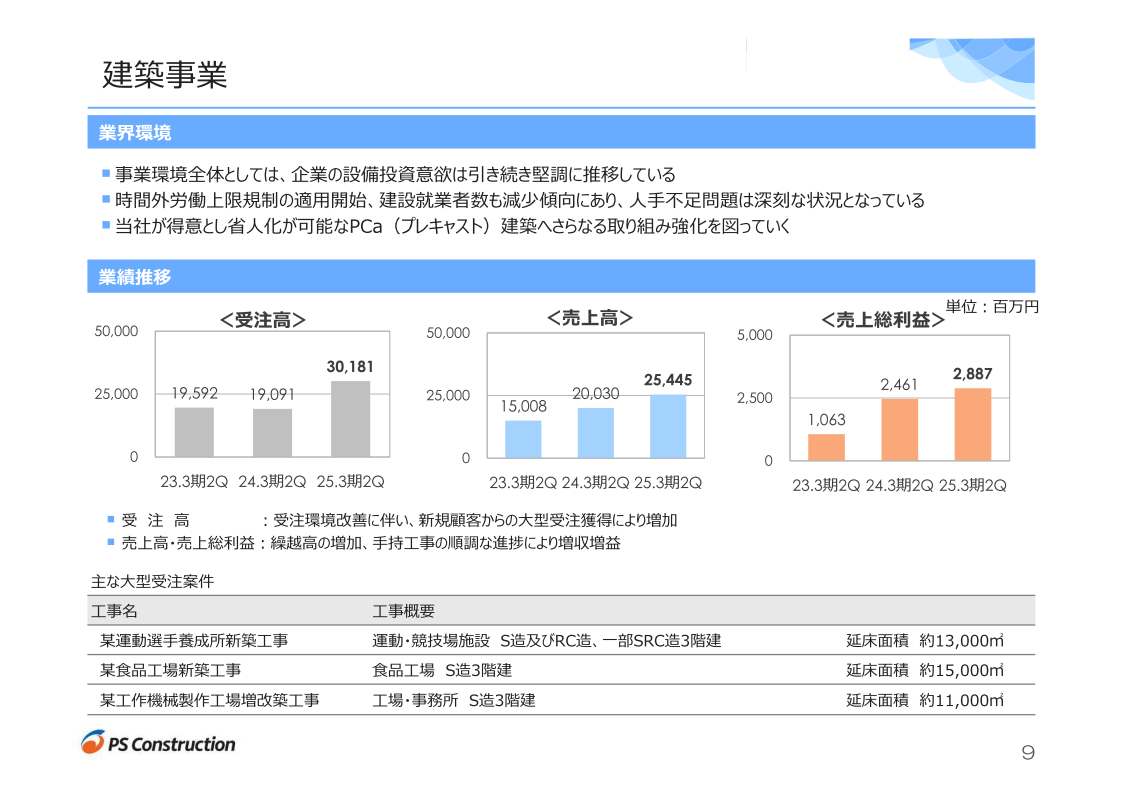This screenshot has height=793, width=1123.
Task: Click the gray 23.3期2Q orders bar
Action: [194, 433]
